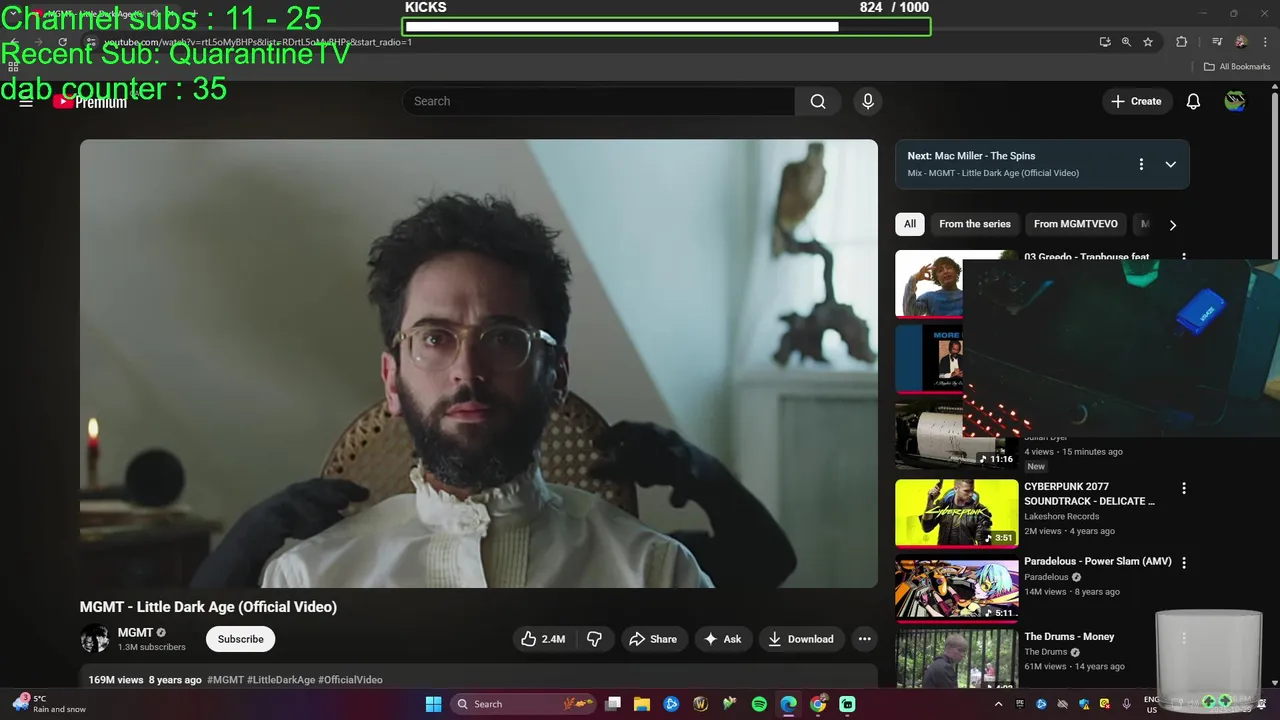
Task: Share the video
Action: (653, 639)
